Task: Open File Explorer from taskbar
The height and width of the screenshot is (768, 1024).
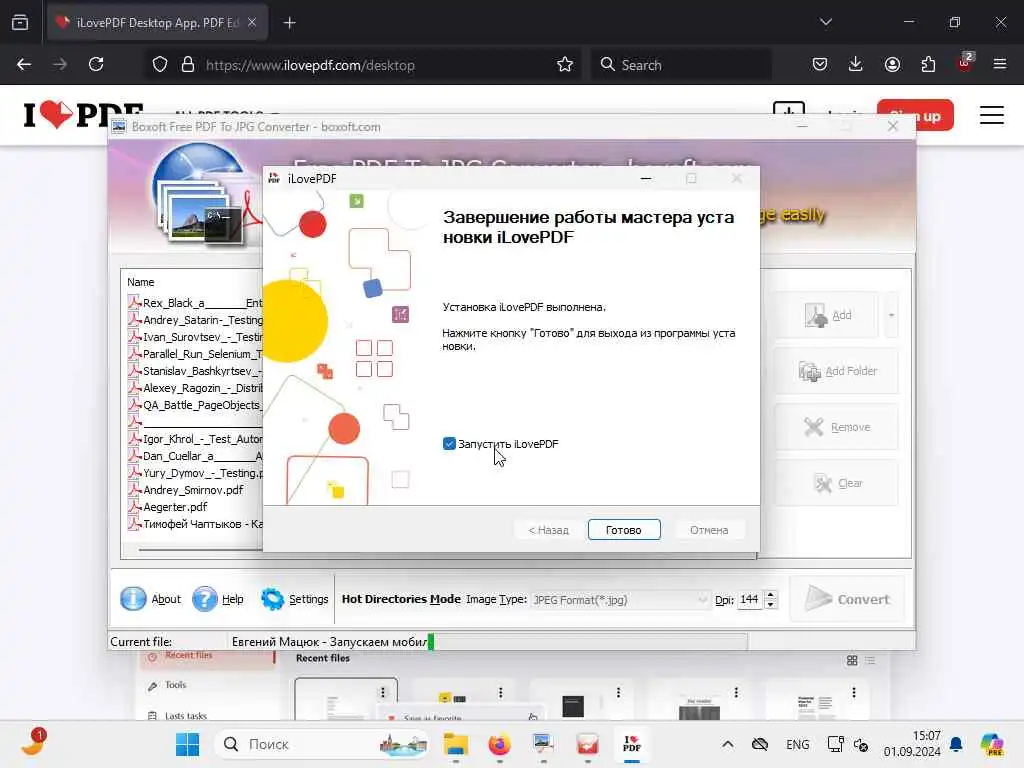Action: tap(455, 744)
